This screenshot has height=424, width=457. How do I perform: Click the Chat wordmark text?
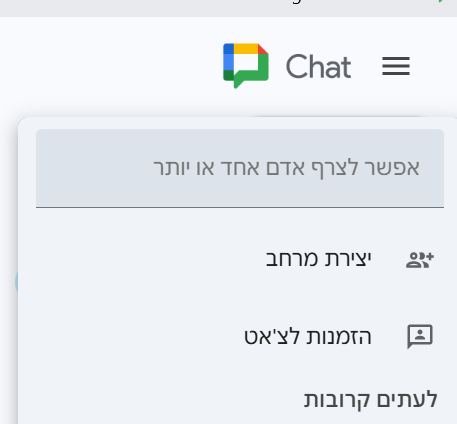[x=318, y=66]
